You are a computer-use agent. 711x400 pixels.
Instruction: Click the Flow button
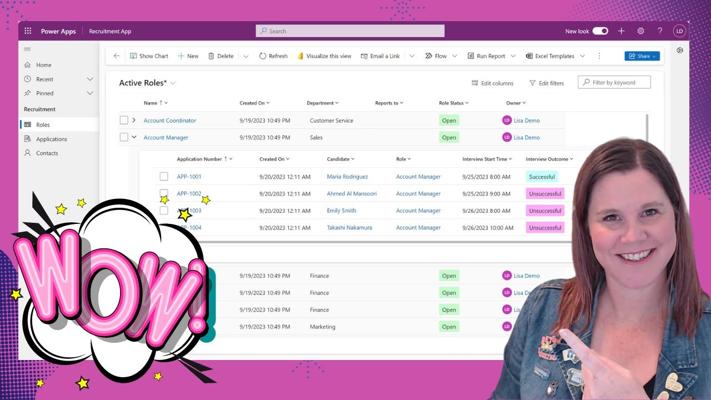click(436, 56)
